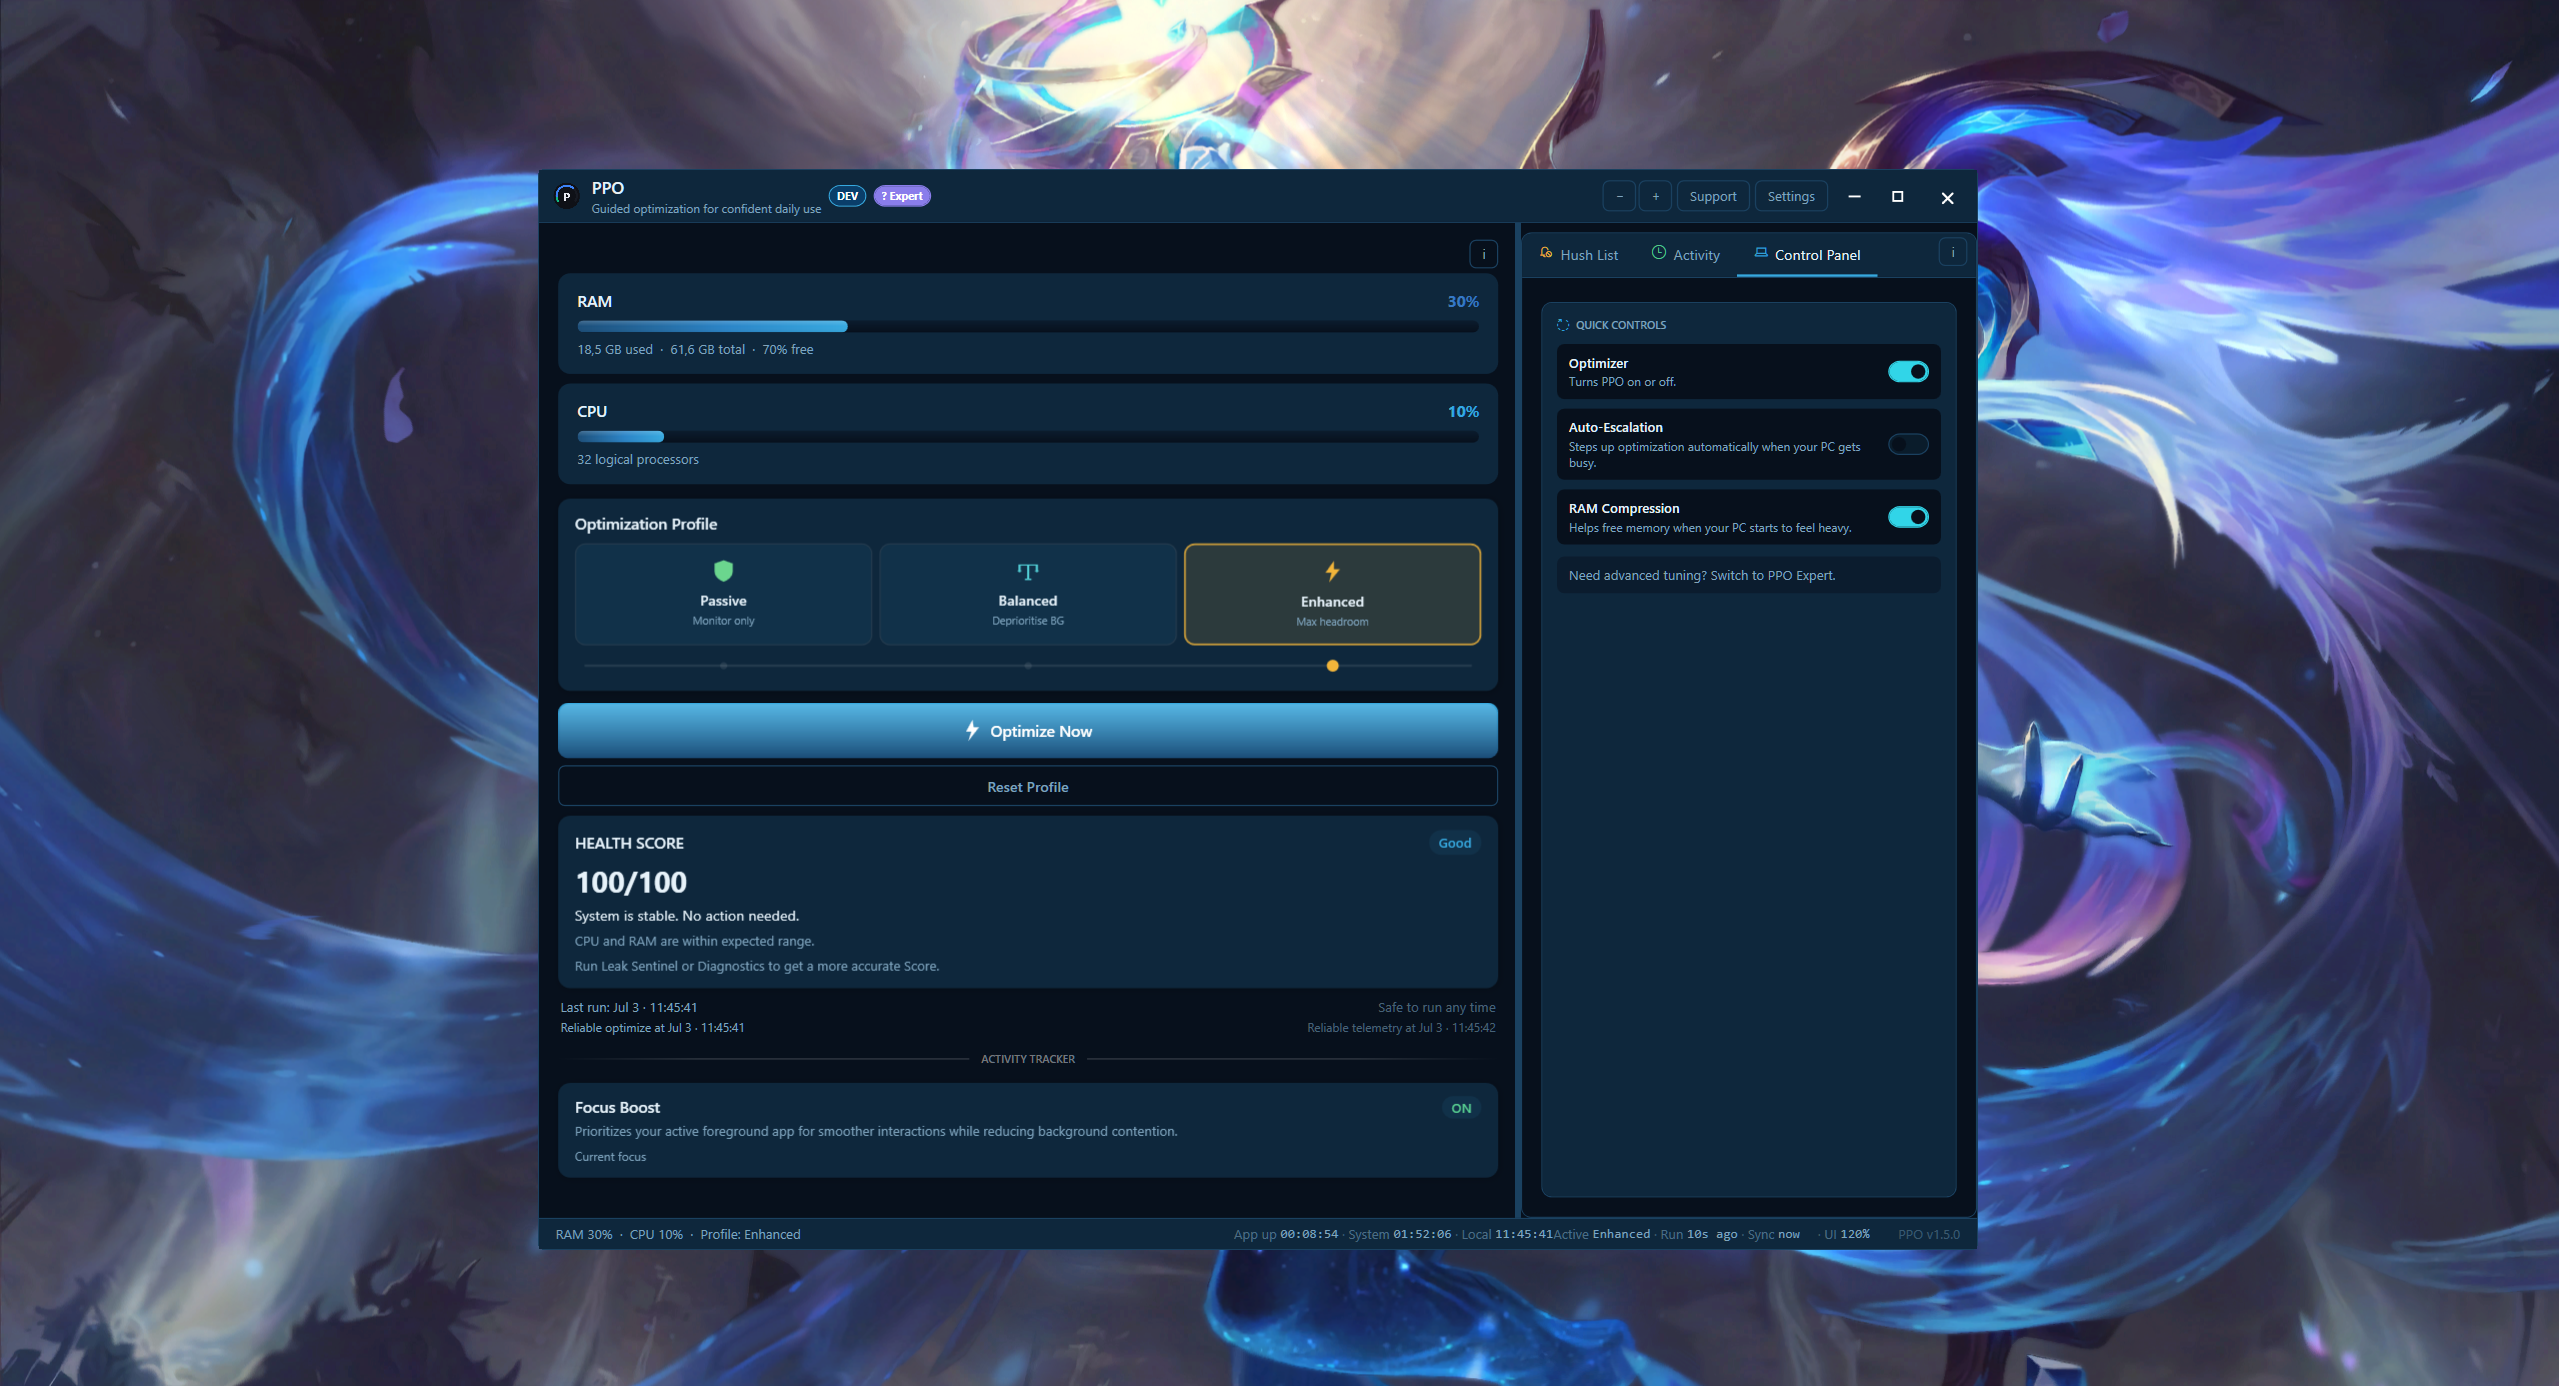This screenshot has height=1386, width=2559.
Task: Click the DEV badge in title bar
Action: [847, 196]
